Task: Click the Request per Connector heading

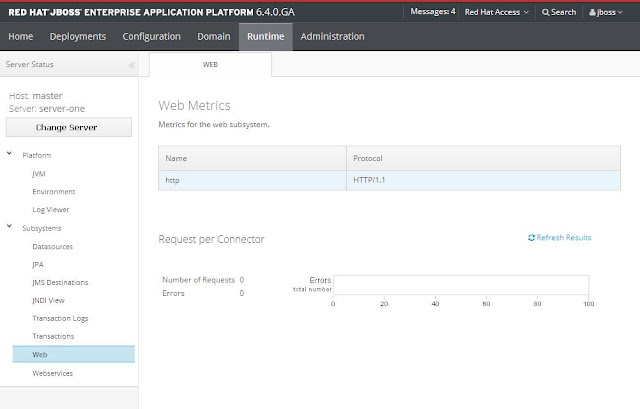Action: point(211,239)
